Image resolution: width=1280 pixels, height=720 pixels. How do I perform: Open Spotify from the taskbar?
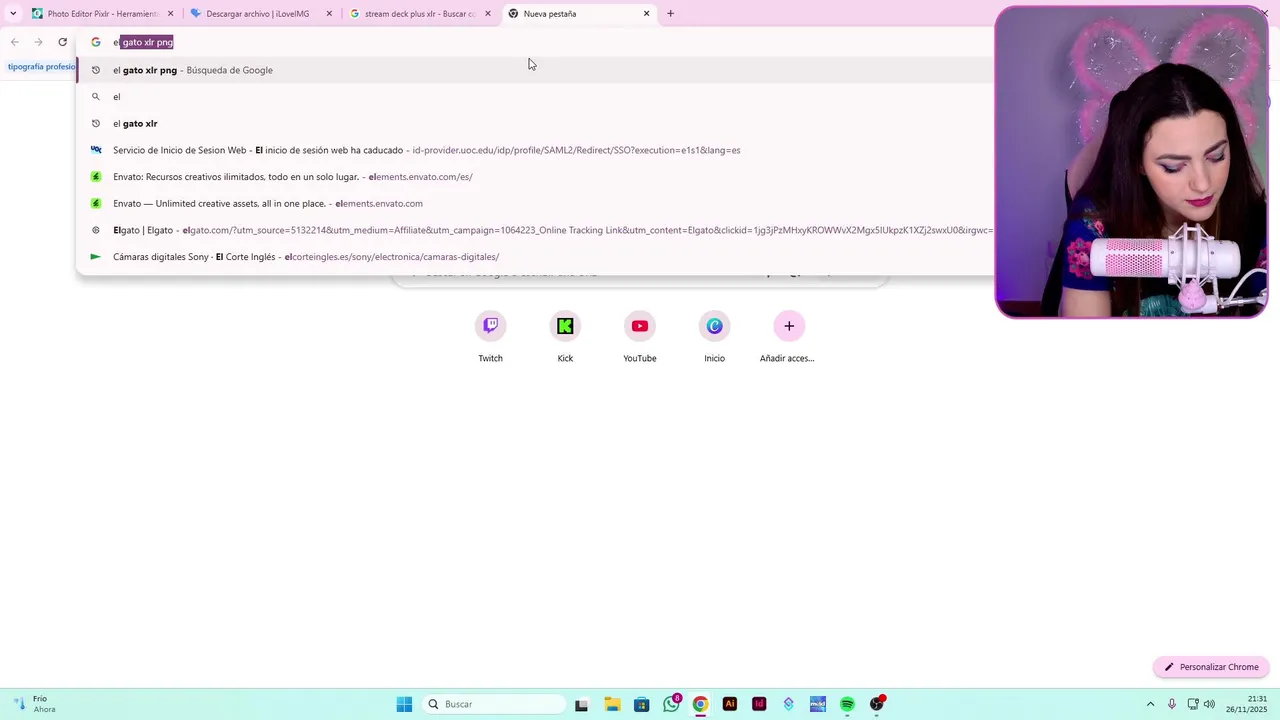pyautogui.click(x=847, y=704)
